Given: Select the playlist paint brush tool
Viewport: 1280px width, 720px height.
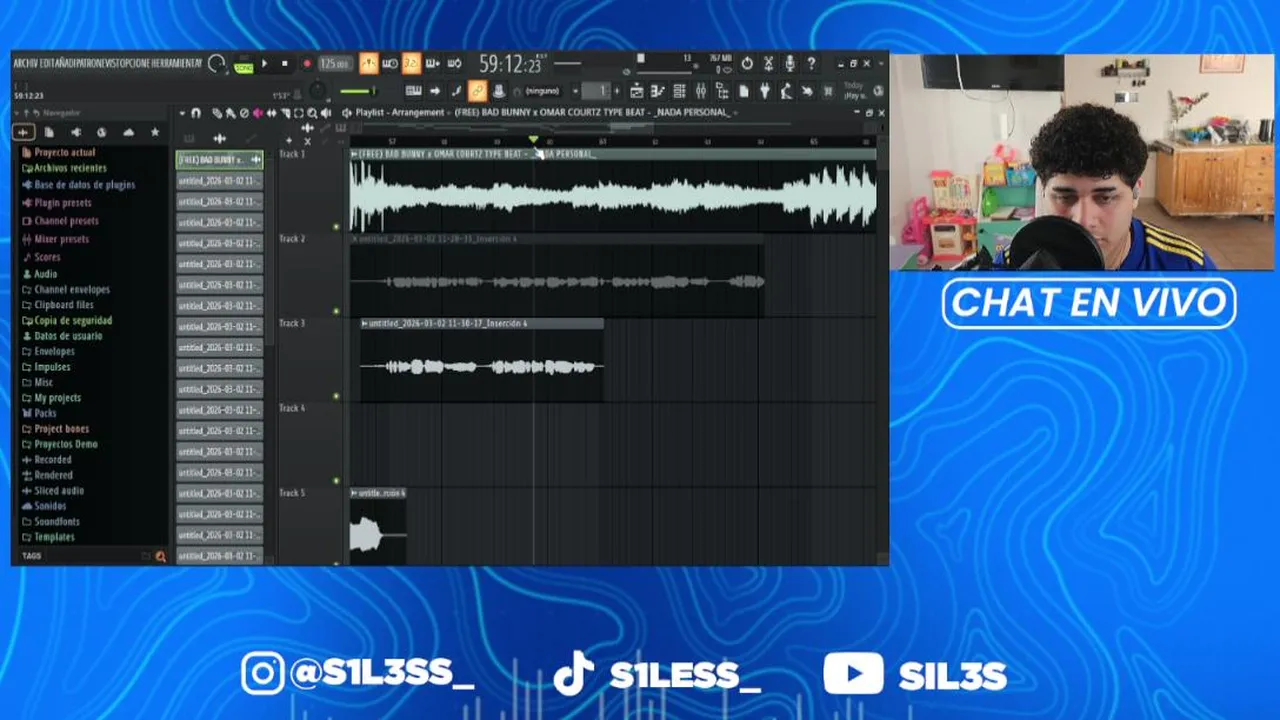Looking at the screenshot, I should [230, 113].
